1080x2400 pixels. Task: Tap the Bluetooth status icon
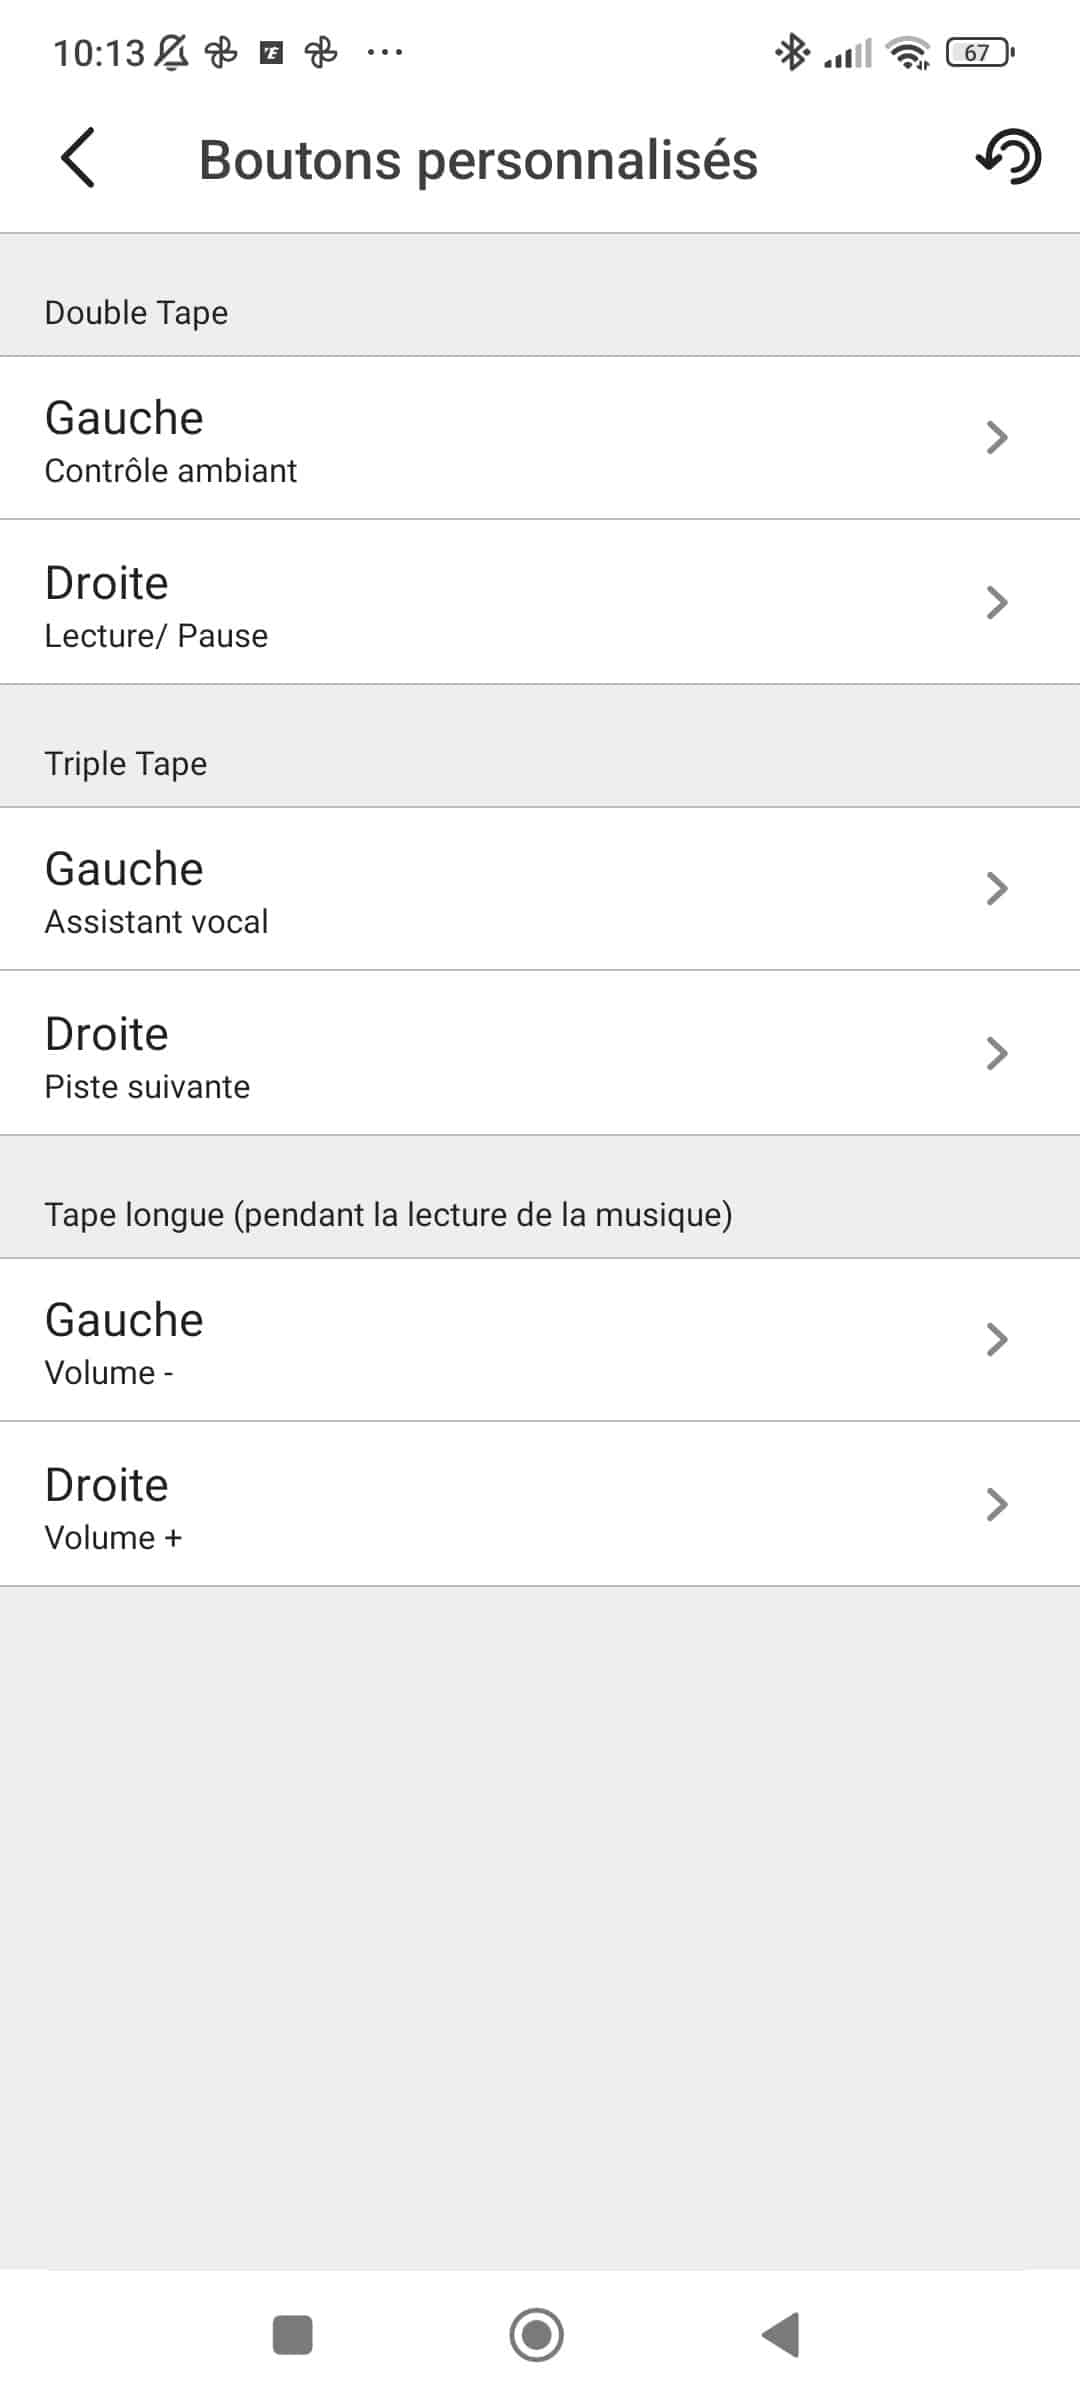(792, 52)
